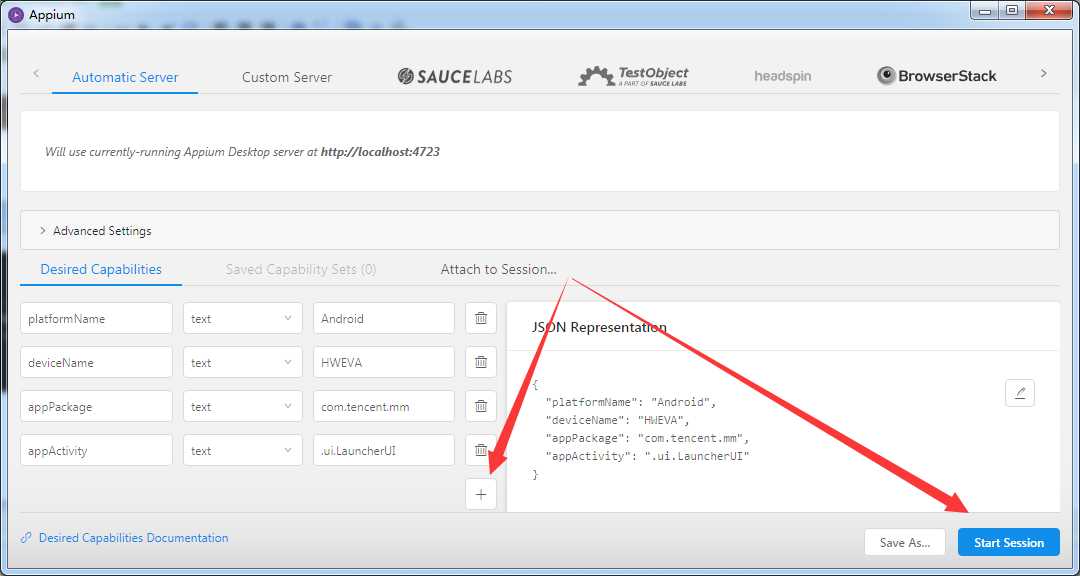
Task: Show more server tabs with right chevron
Action: (x=1043, y=74)
